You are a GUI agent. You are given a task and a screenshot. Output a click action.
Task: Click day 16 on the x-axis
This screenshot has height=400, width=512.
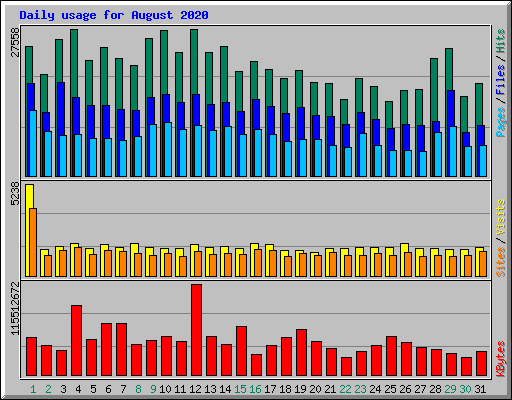pyautogui.click(x=255, y=389)
